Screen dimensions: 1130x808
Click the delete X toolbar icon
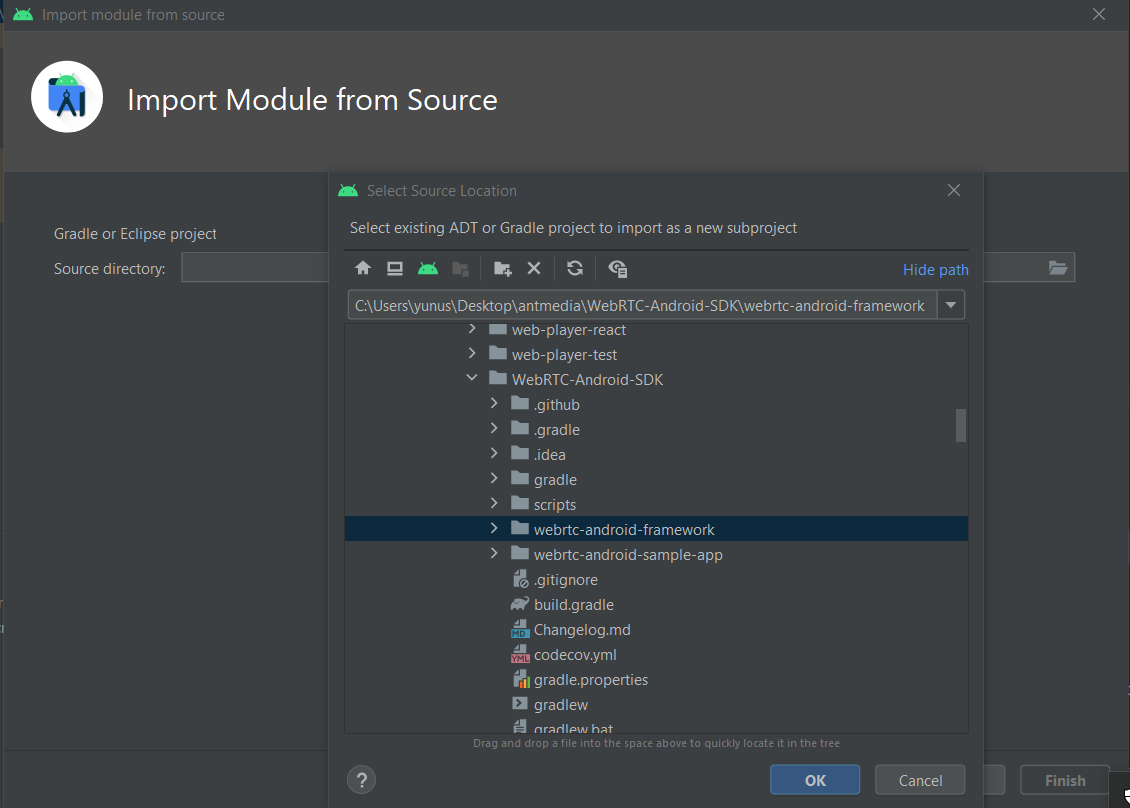(534, 268)
